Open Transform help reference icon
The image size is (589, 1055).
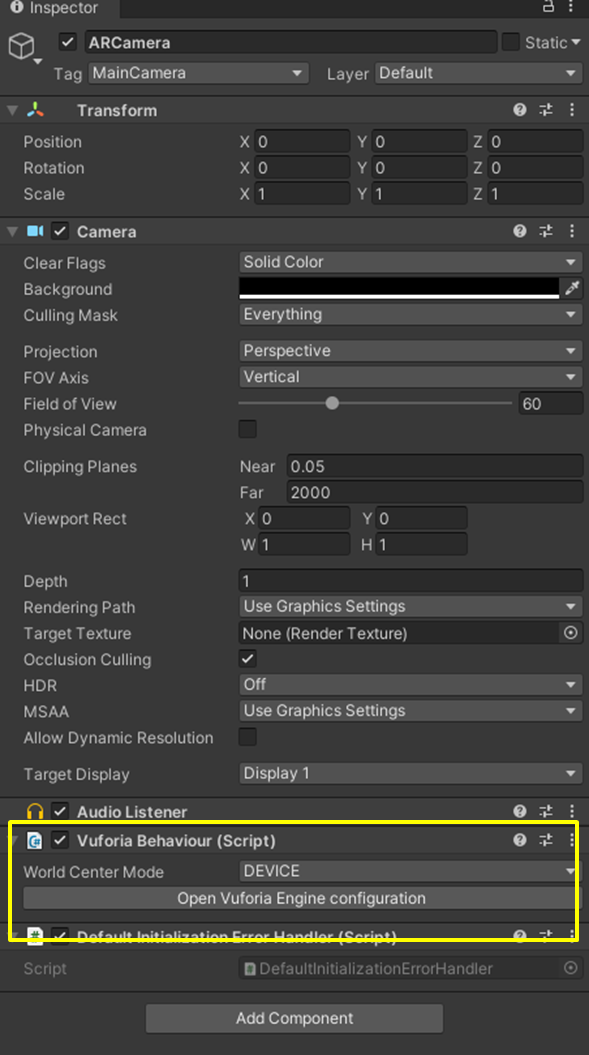520,110
